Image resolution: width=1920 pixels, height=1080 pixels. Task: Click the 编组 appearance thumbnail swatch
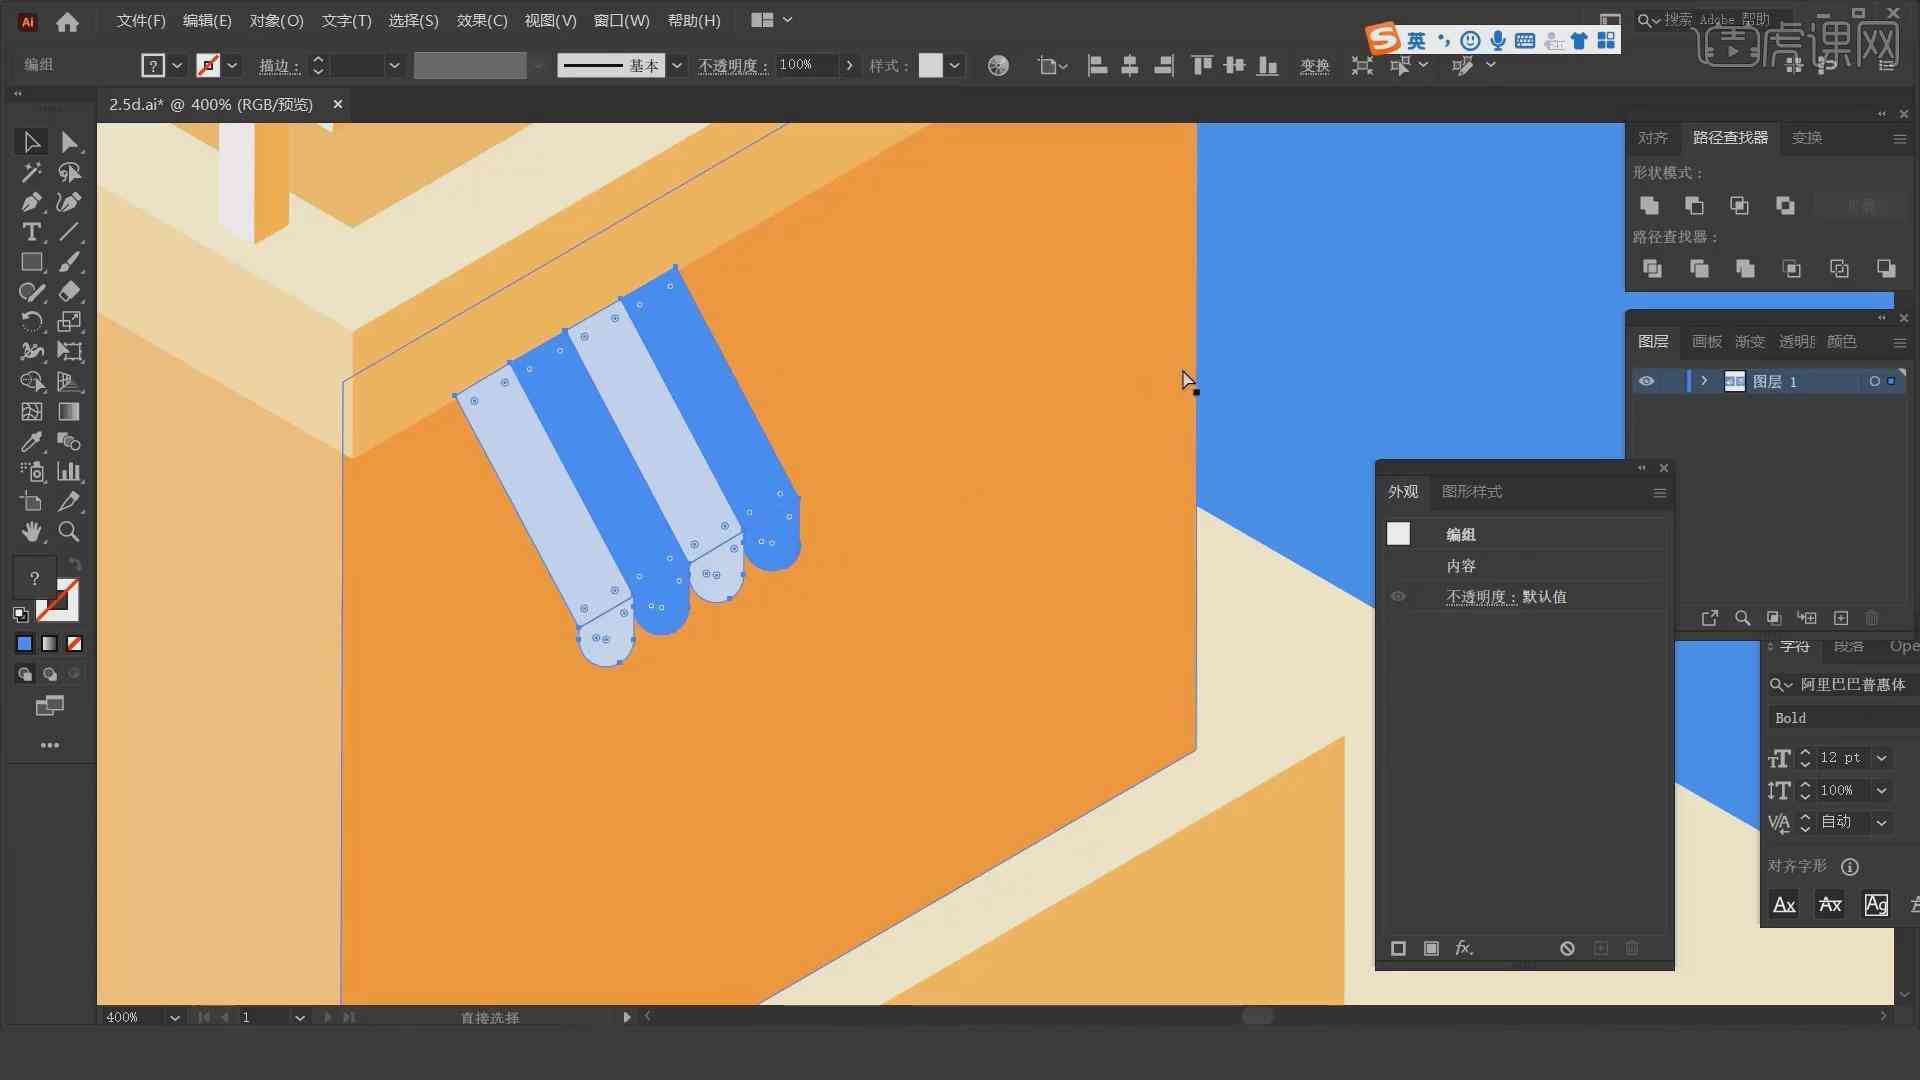click(x=1398, y=534)
